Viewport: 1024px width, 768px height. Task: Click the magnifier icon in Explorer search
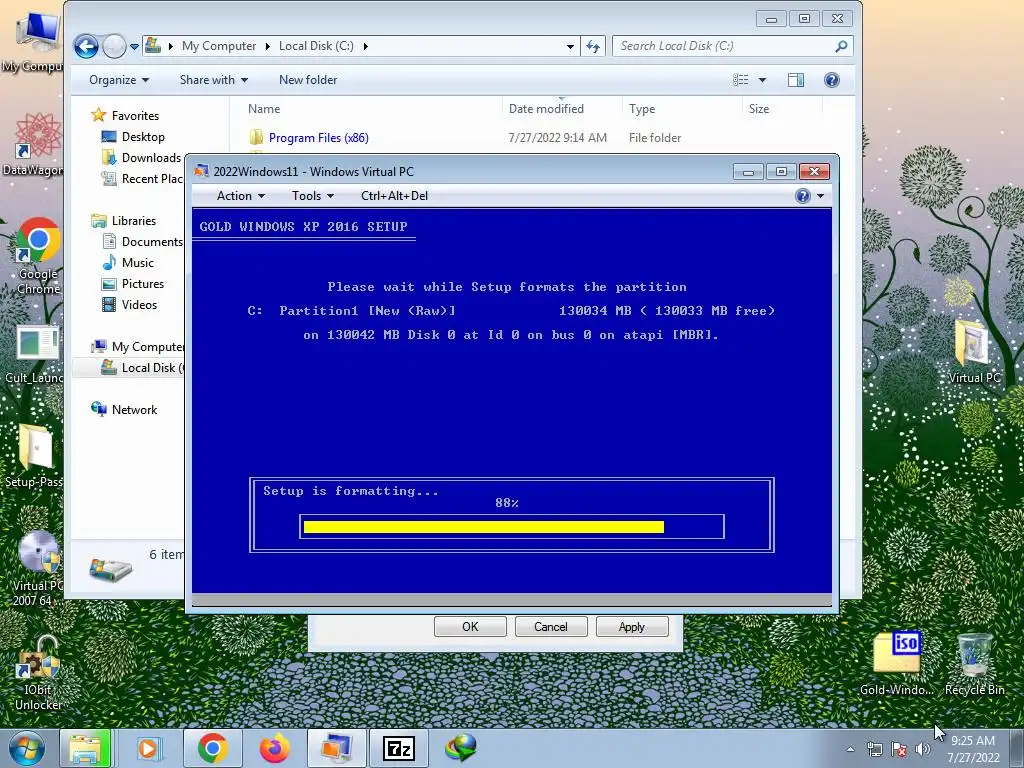(x=841, y=46)
